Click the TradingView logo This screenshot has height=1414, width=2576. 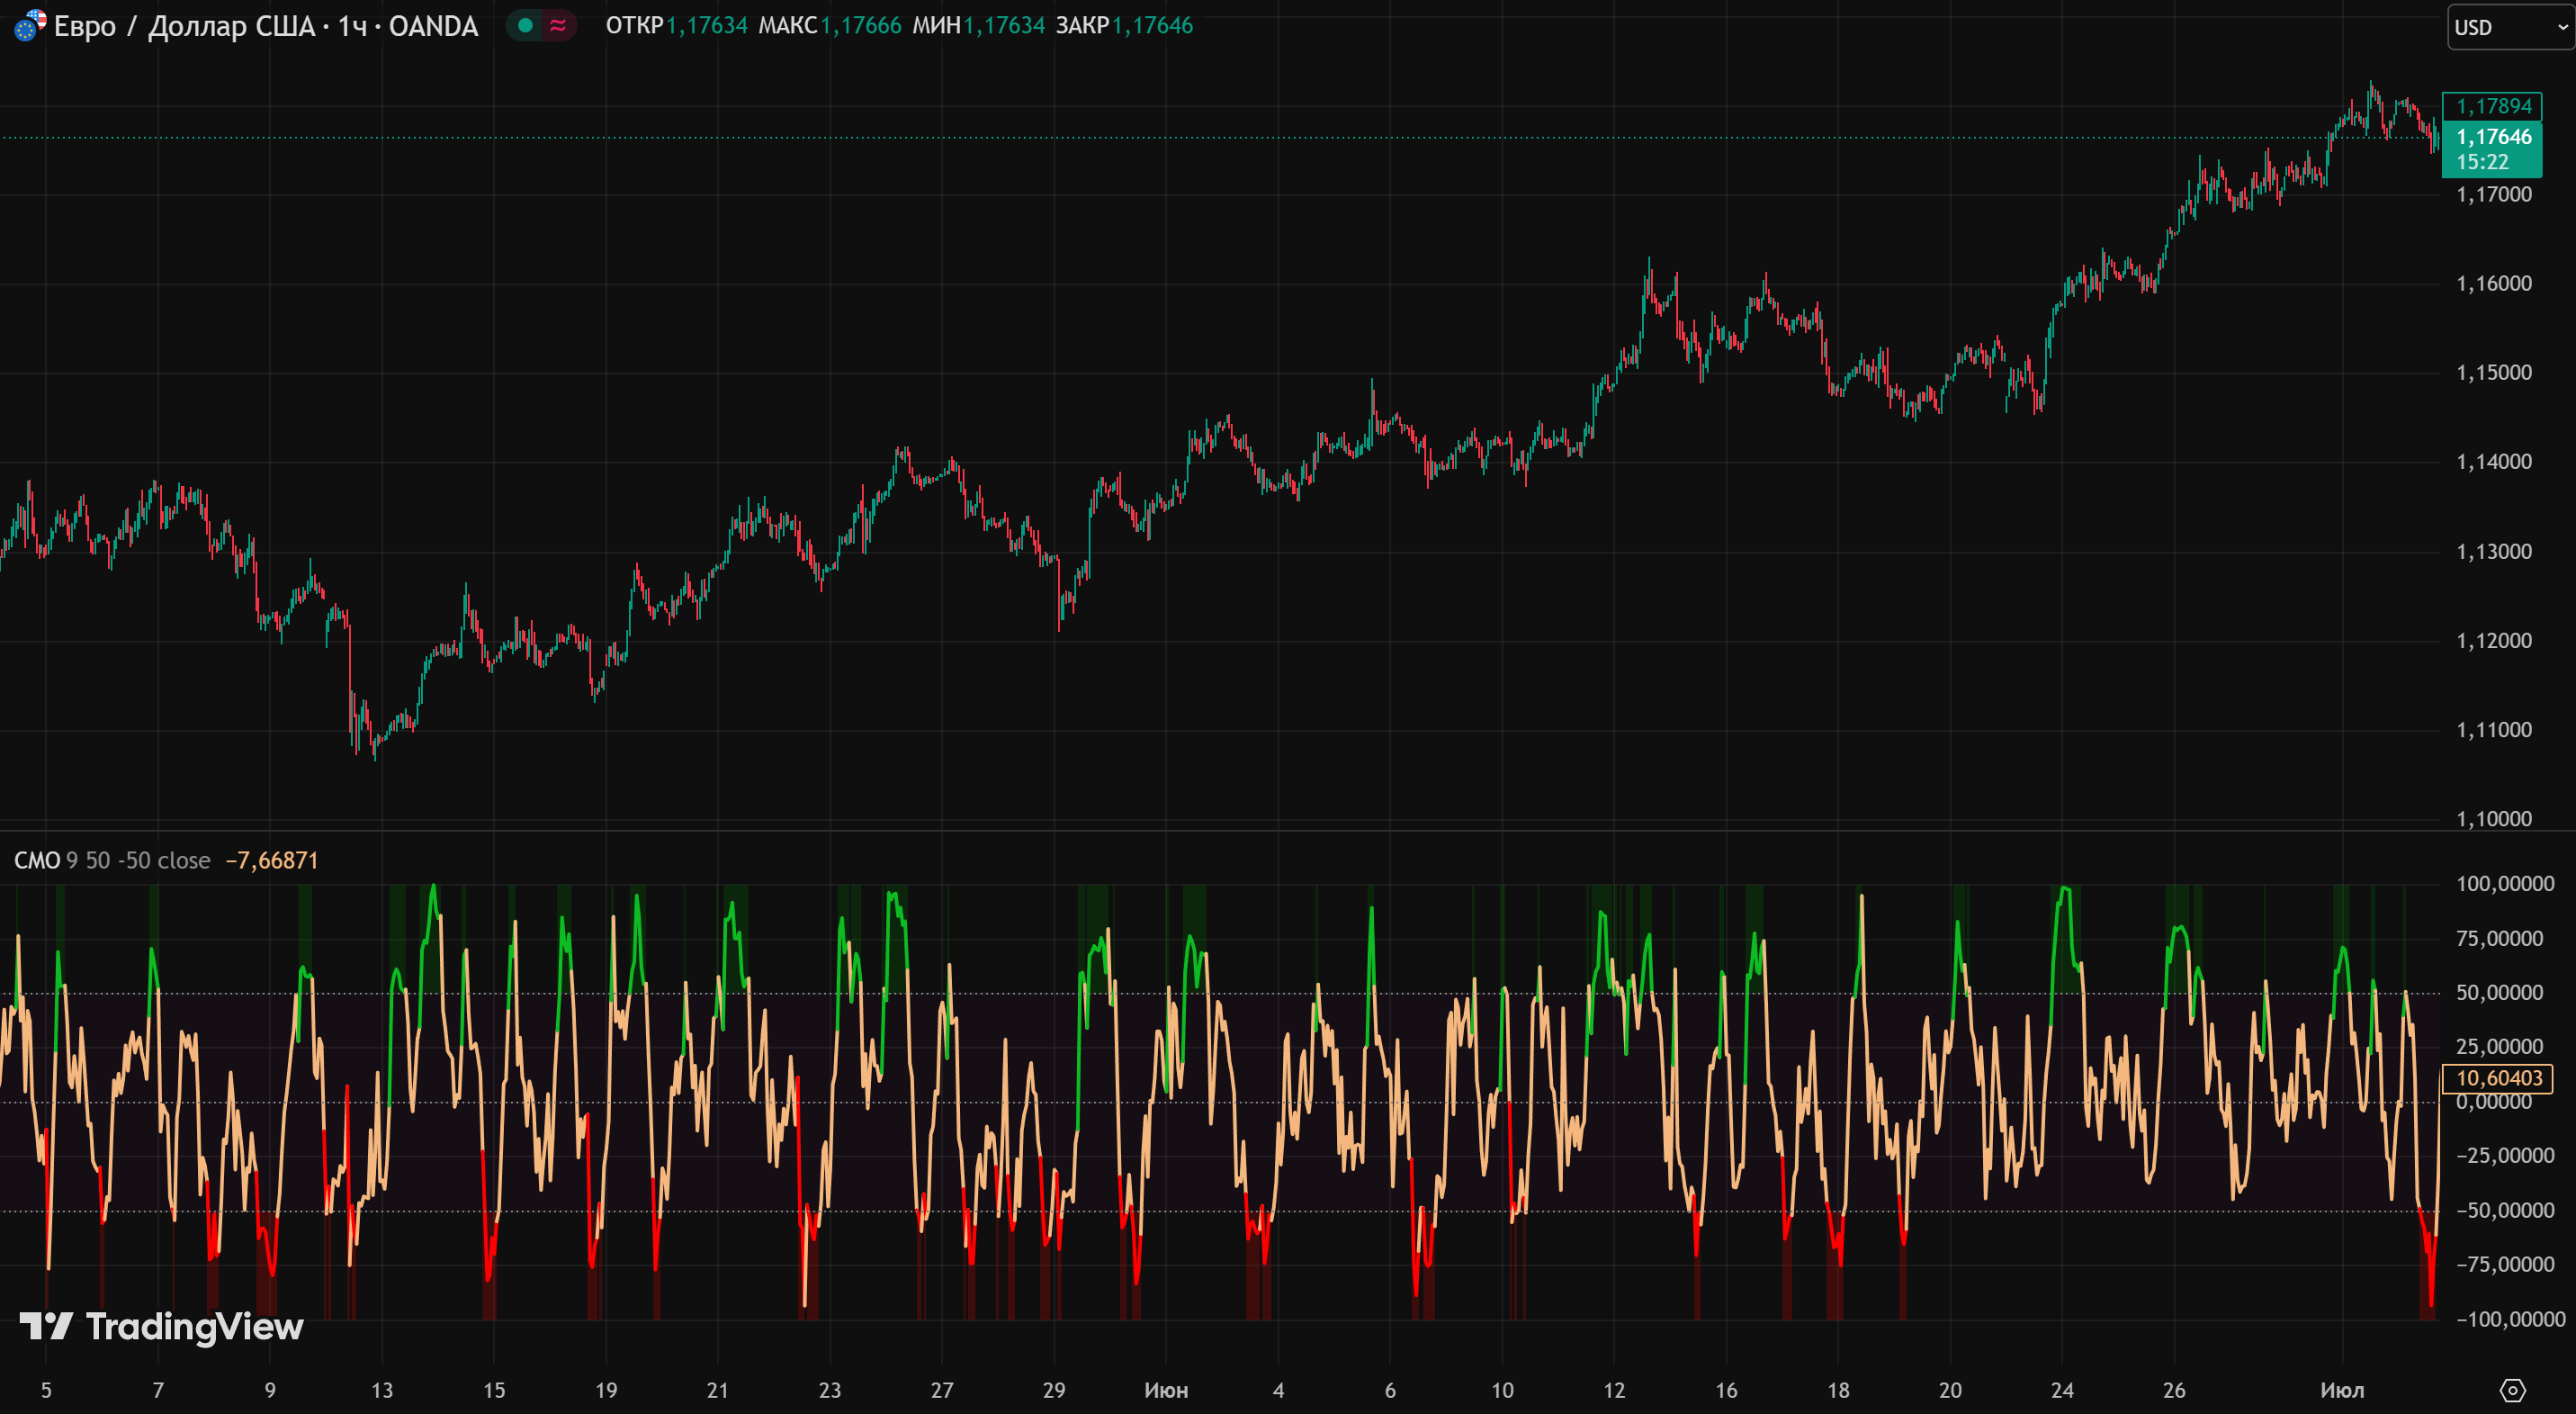click(x=162, y=1327)
